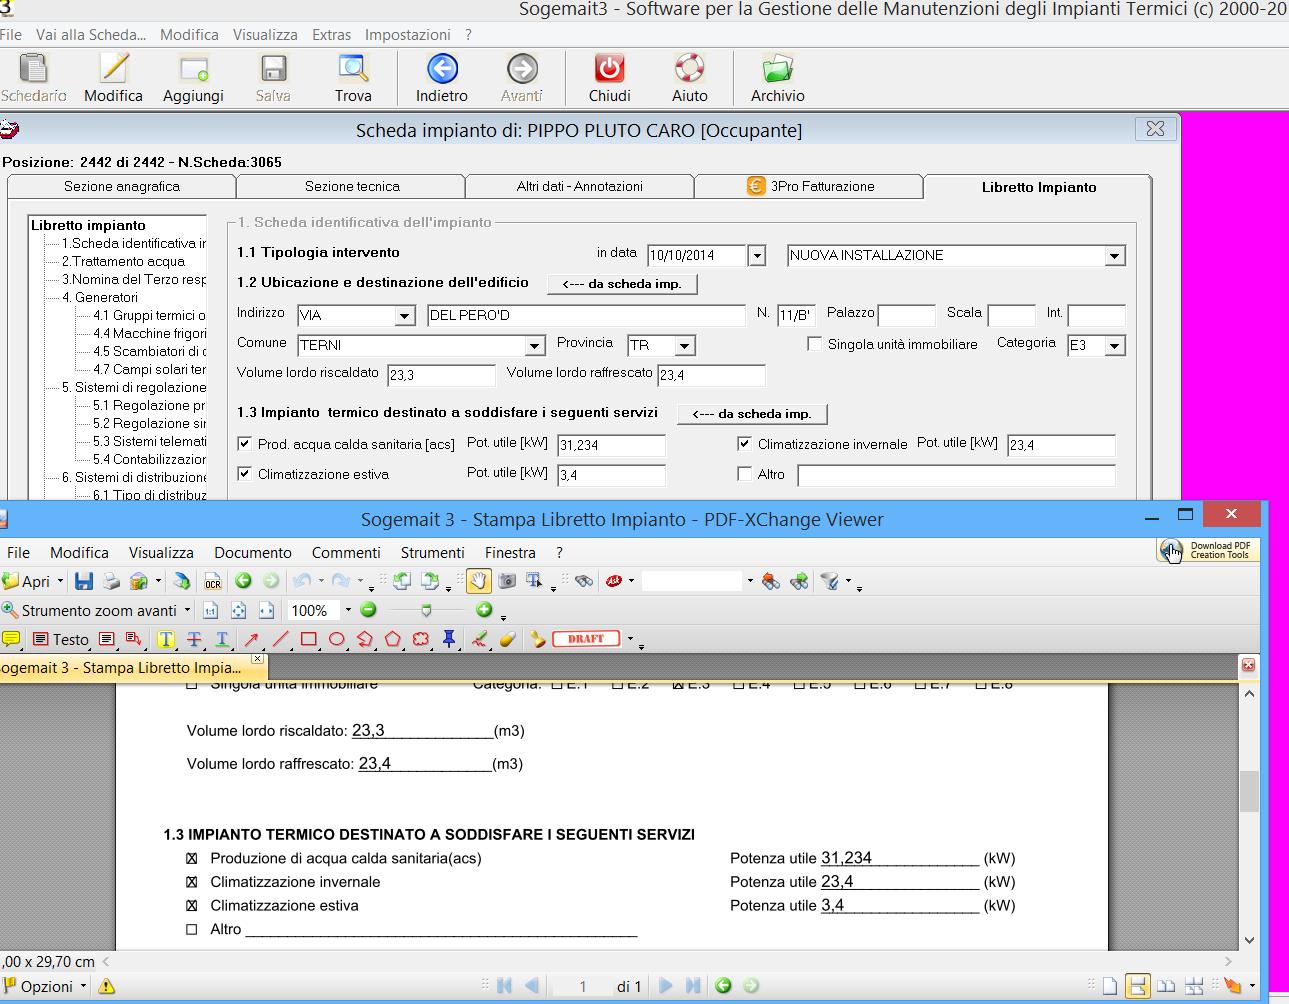Select the Hand tool in PDF viewer
The width and height of the screenshot is (1289, 1004).
coord(479,581)
